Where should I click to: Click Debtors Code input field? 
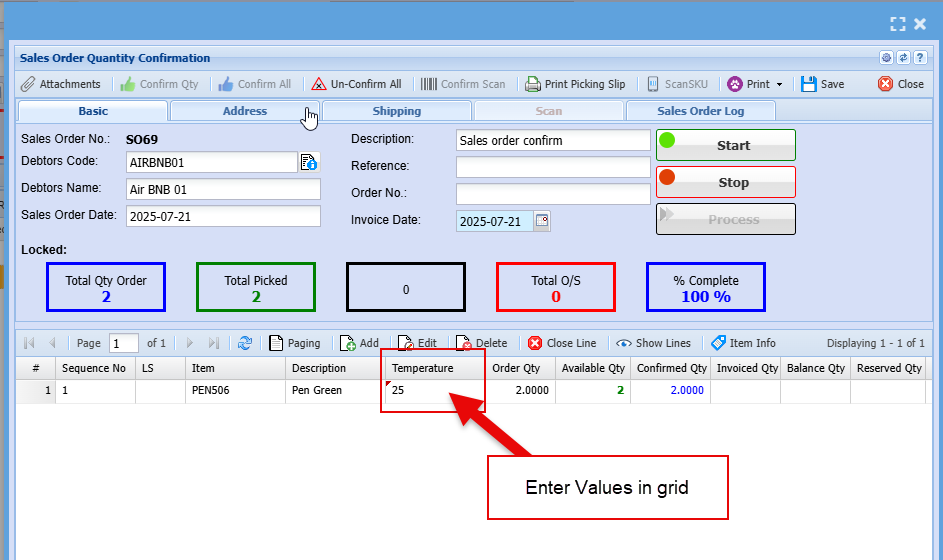pos(212,162)
